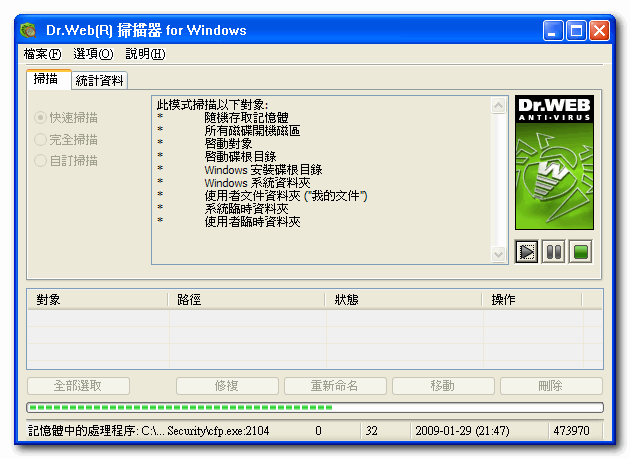
Task: Click the Dr.WEB Anti-Virus logo banner
Action: pyautogui.click(x=554, y=162)
